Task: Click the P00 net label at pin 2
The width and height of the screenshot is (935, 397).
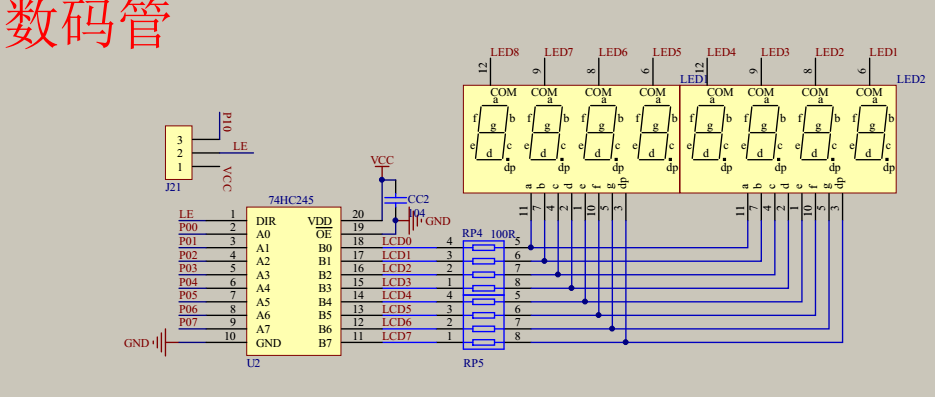Action: (188, 227)
